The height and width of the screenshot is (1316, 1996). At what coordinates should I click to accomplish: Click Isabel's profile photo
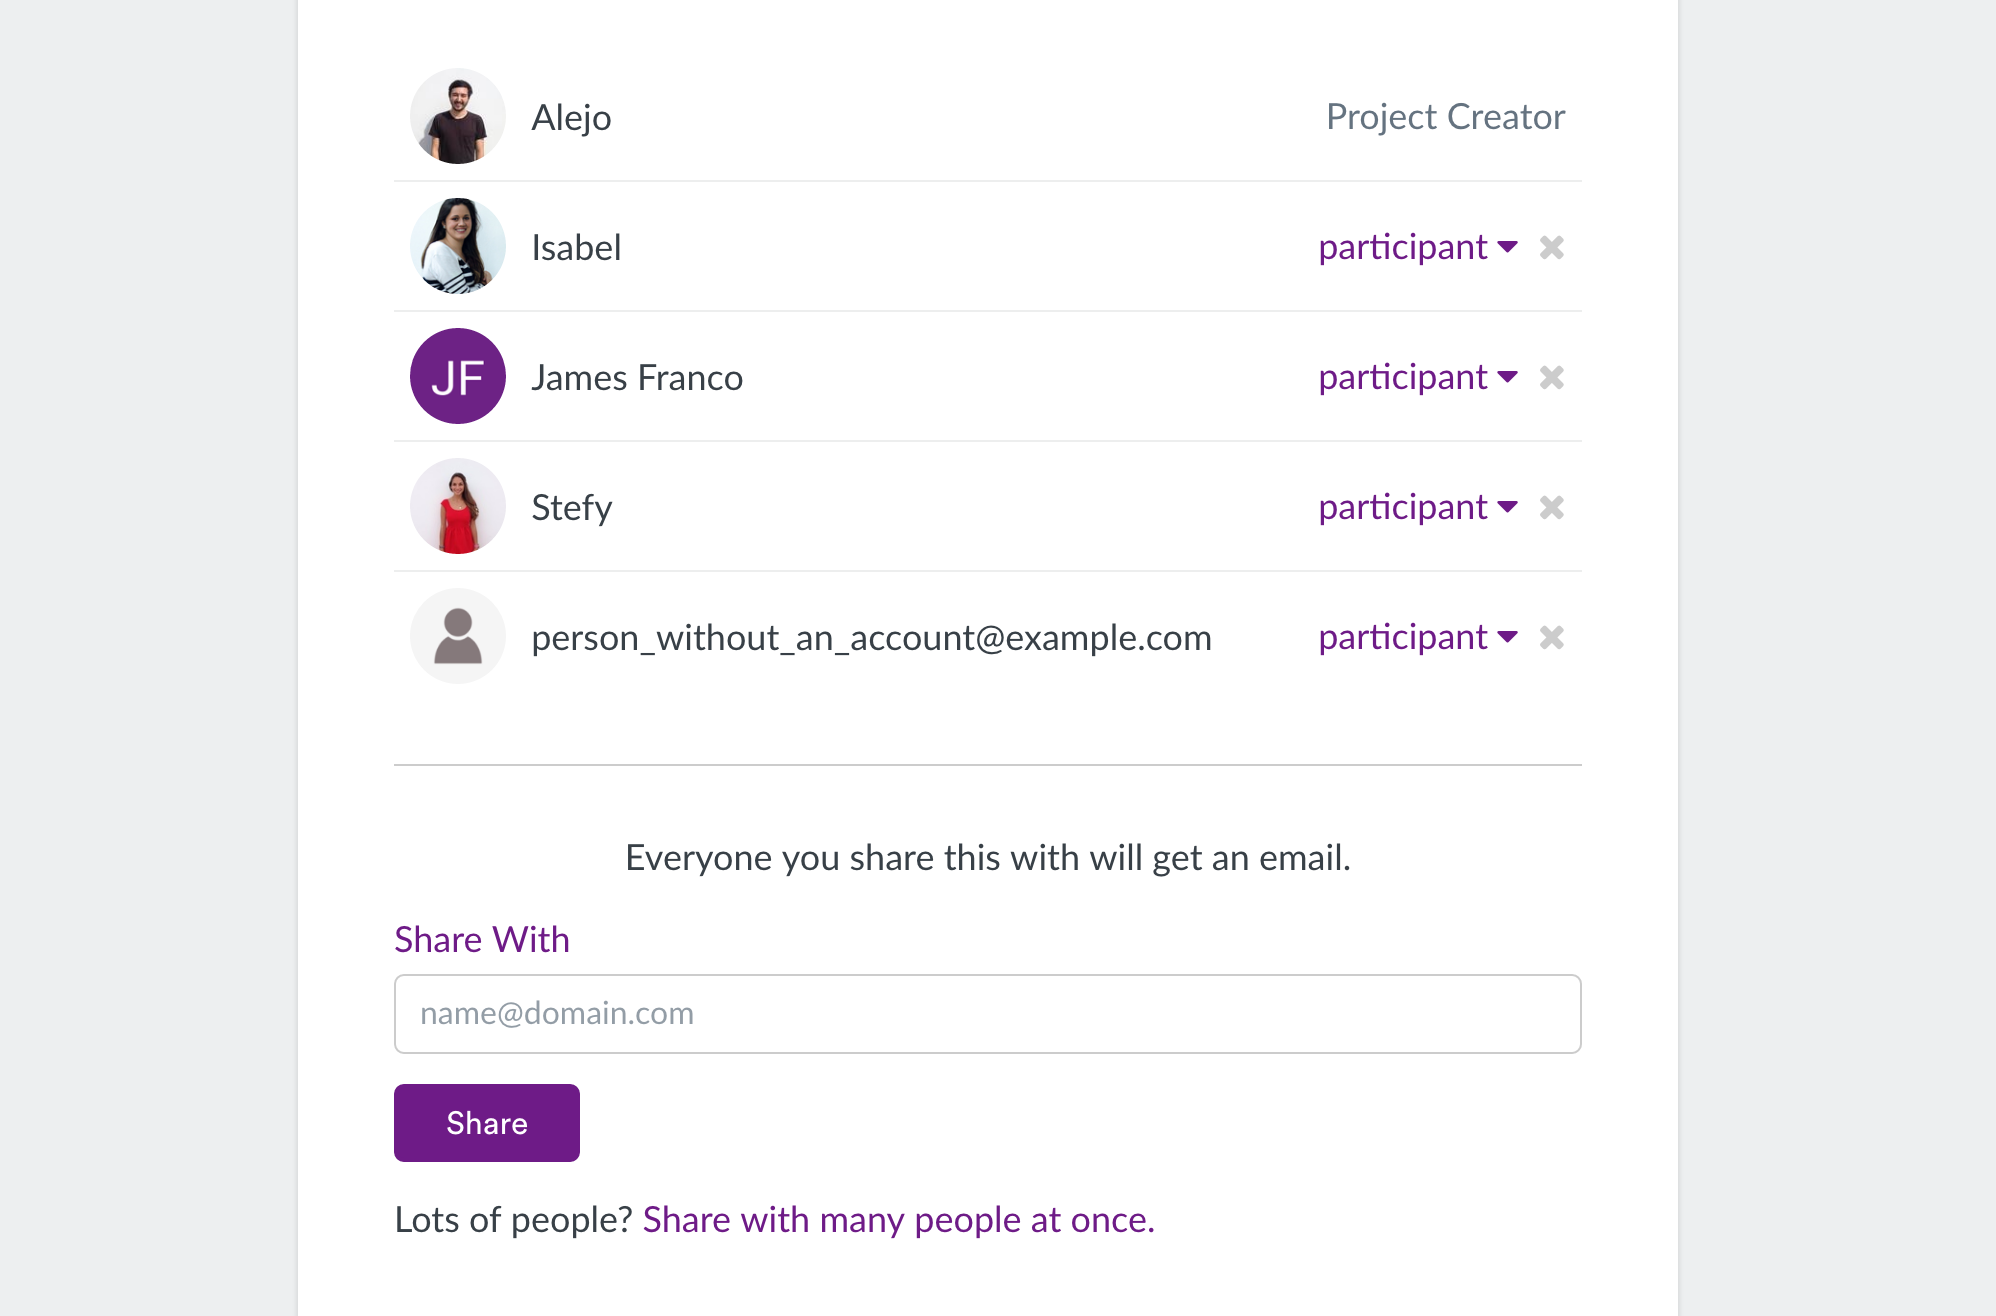coord(458,246)
